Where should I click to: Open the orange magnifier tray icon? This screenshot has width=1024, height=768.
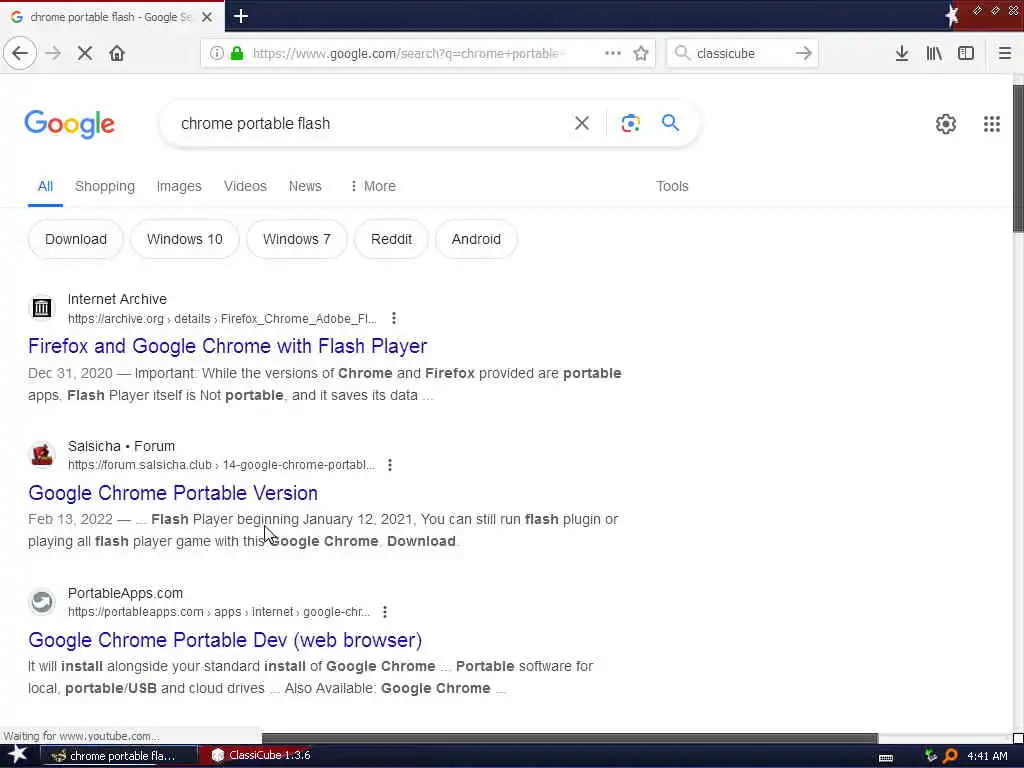(x=951, y=756)
